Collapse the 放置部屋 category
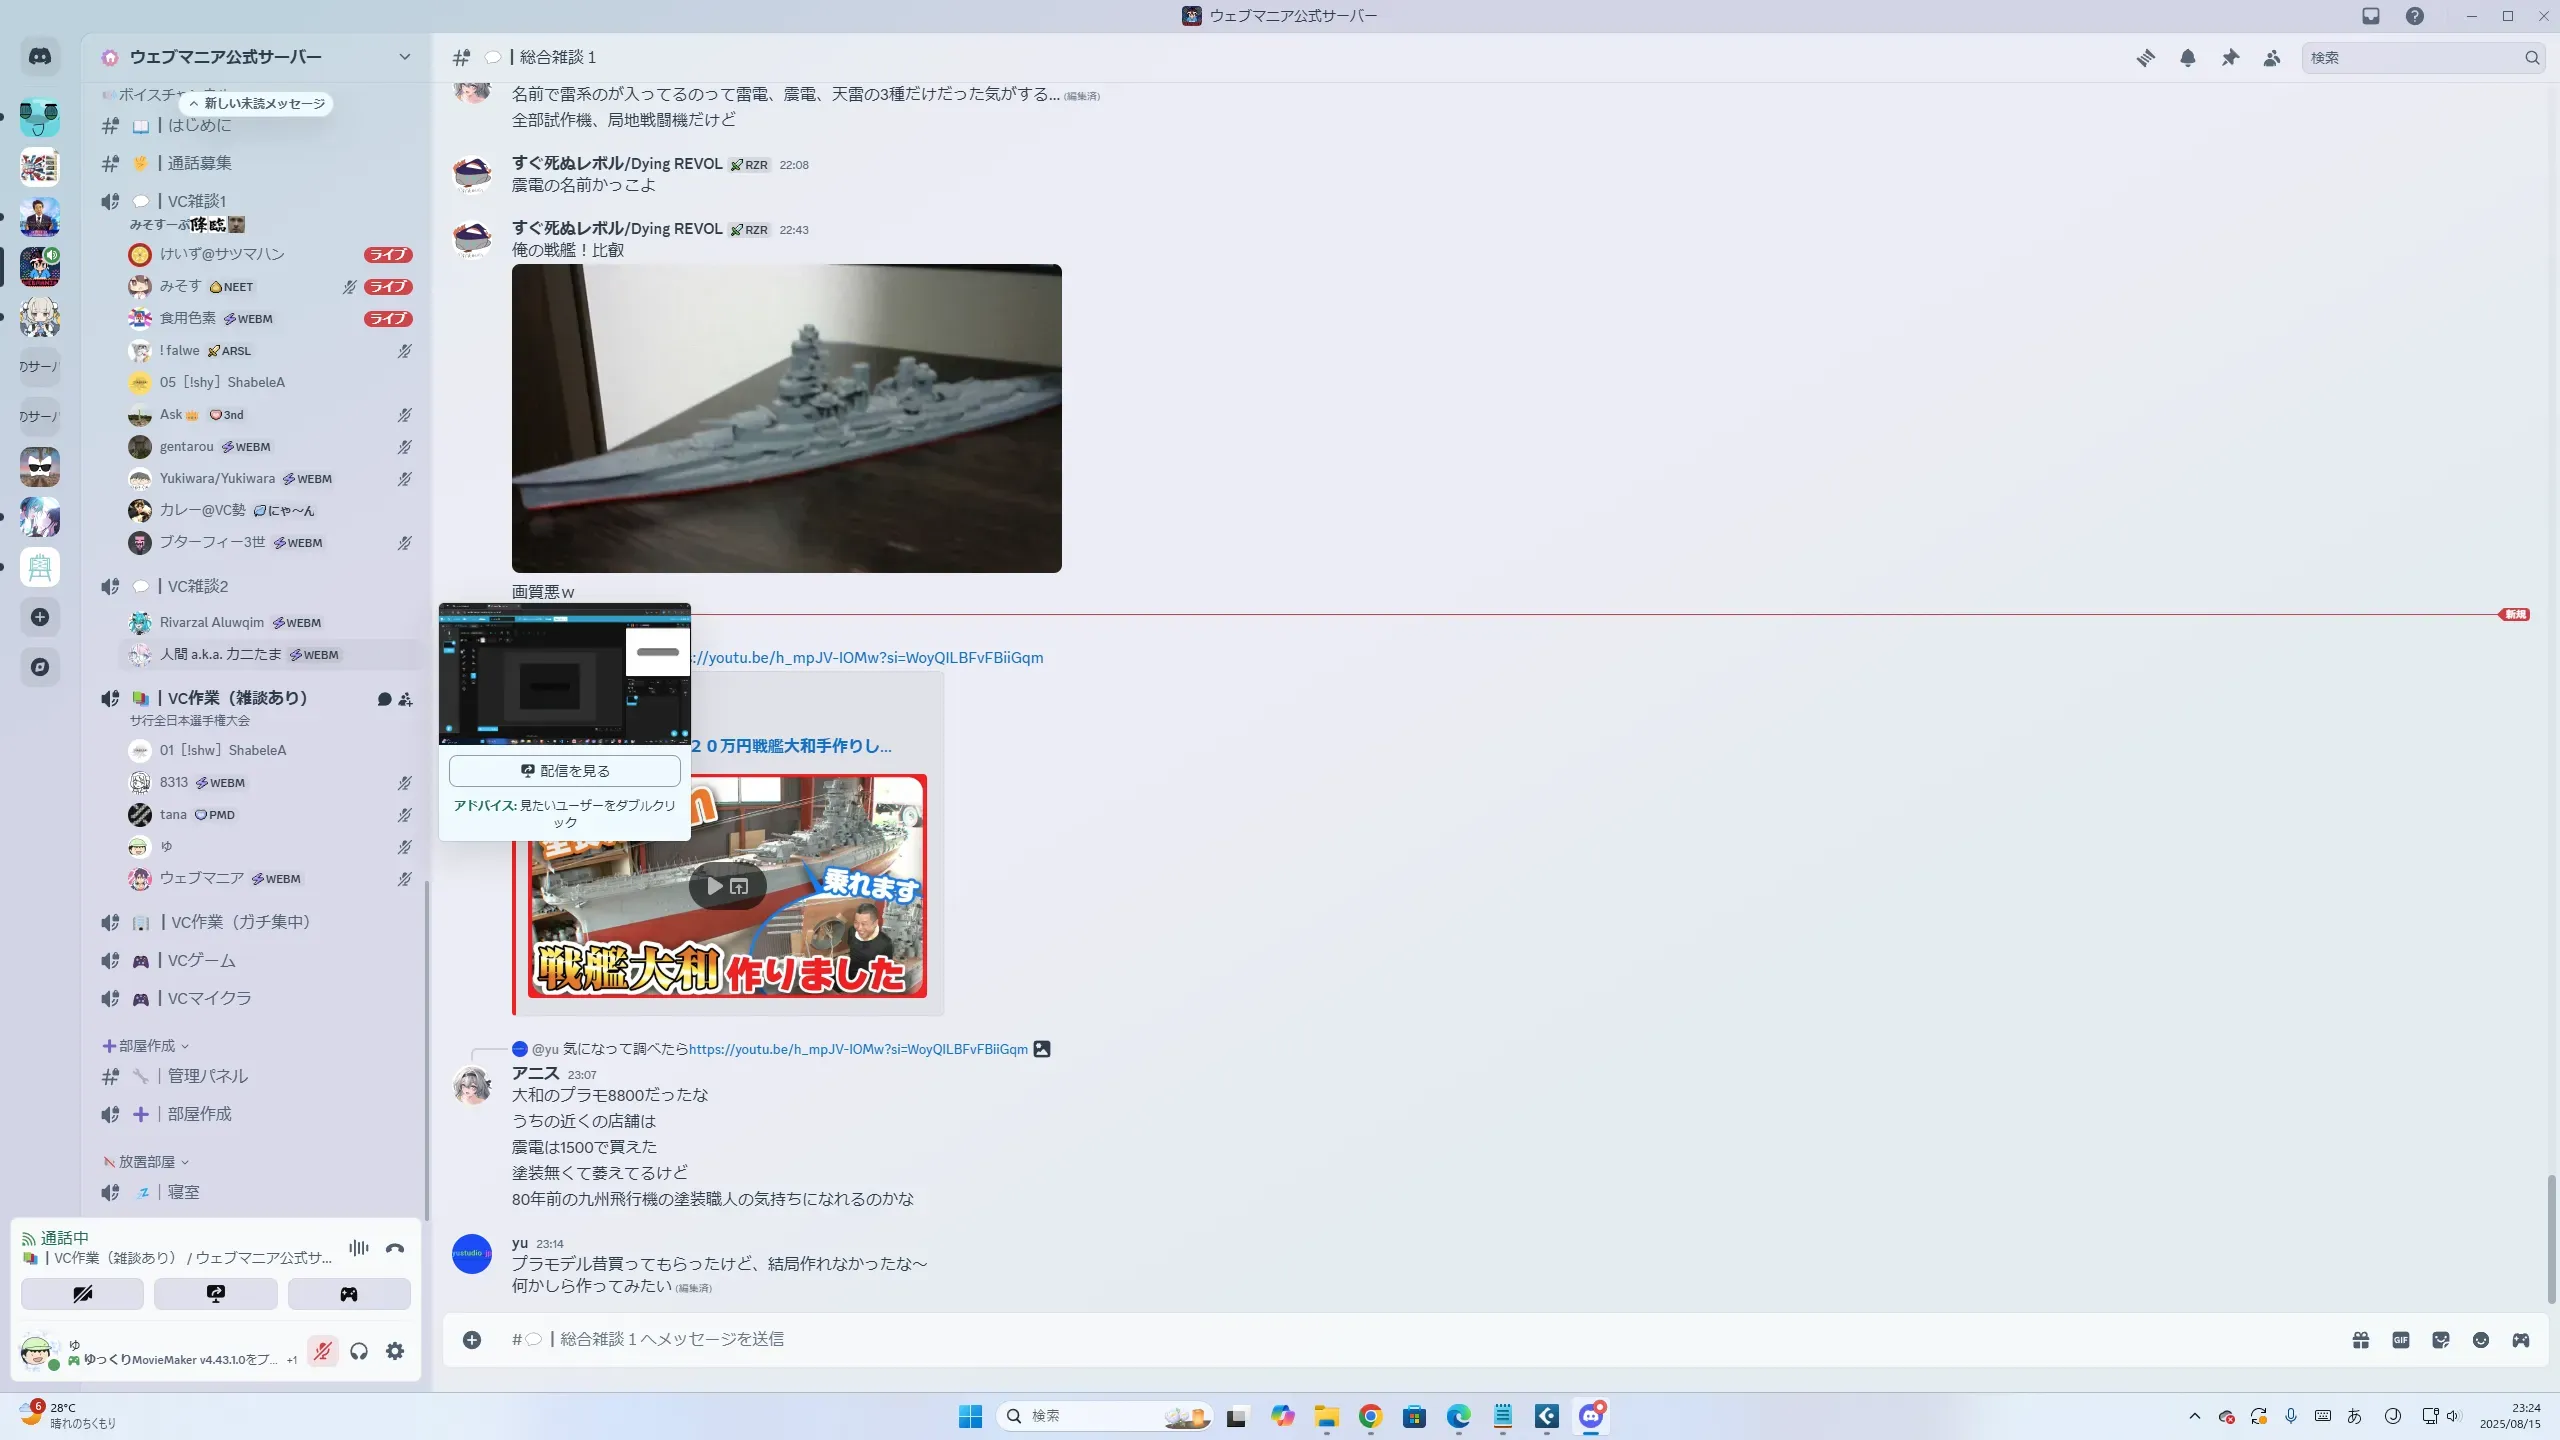Image resolution: width=2560 pixels, height=1440 pixels. 146,1162
